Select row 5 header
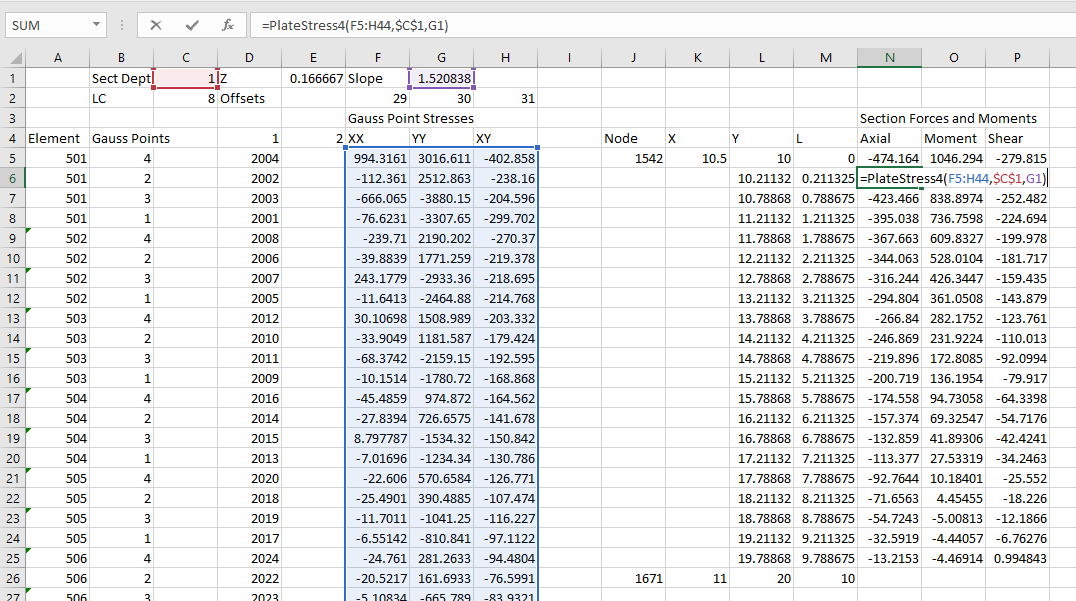The image size is (1076, 601). [x=12, y=158]
